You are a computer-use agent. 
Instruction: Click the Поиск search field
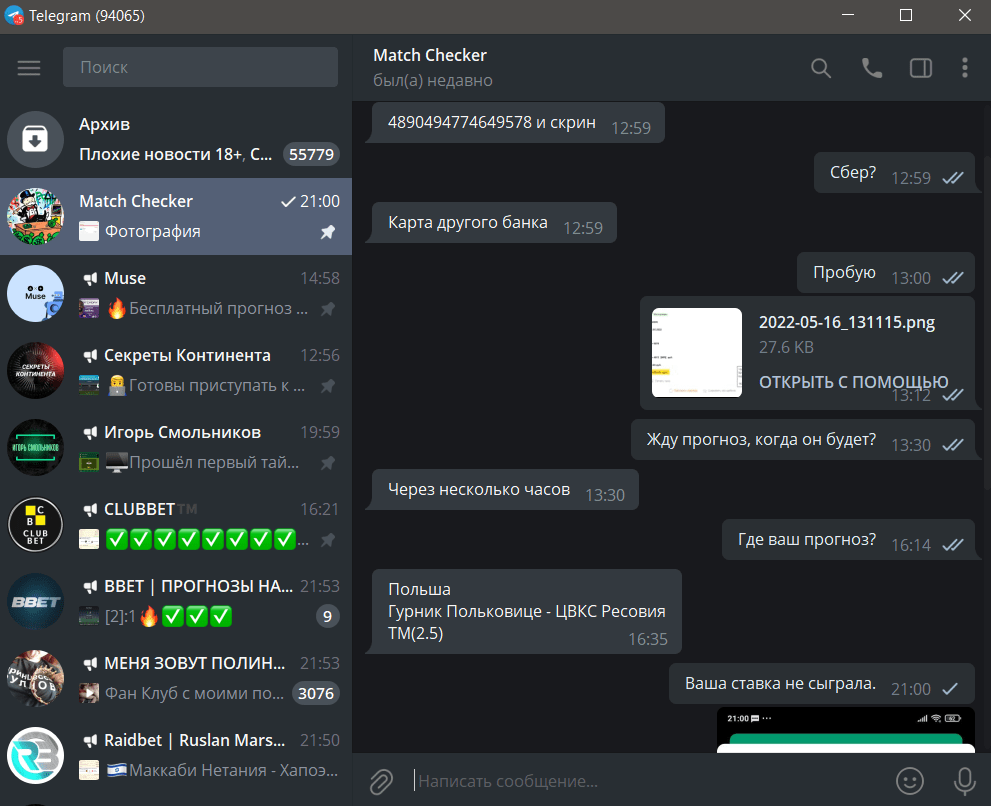point(200,67)
